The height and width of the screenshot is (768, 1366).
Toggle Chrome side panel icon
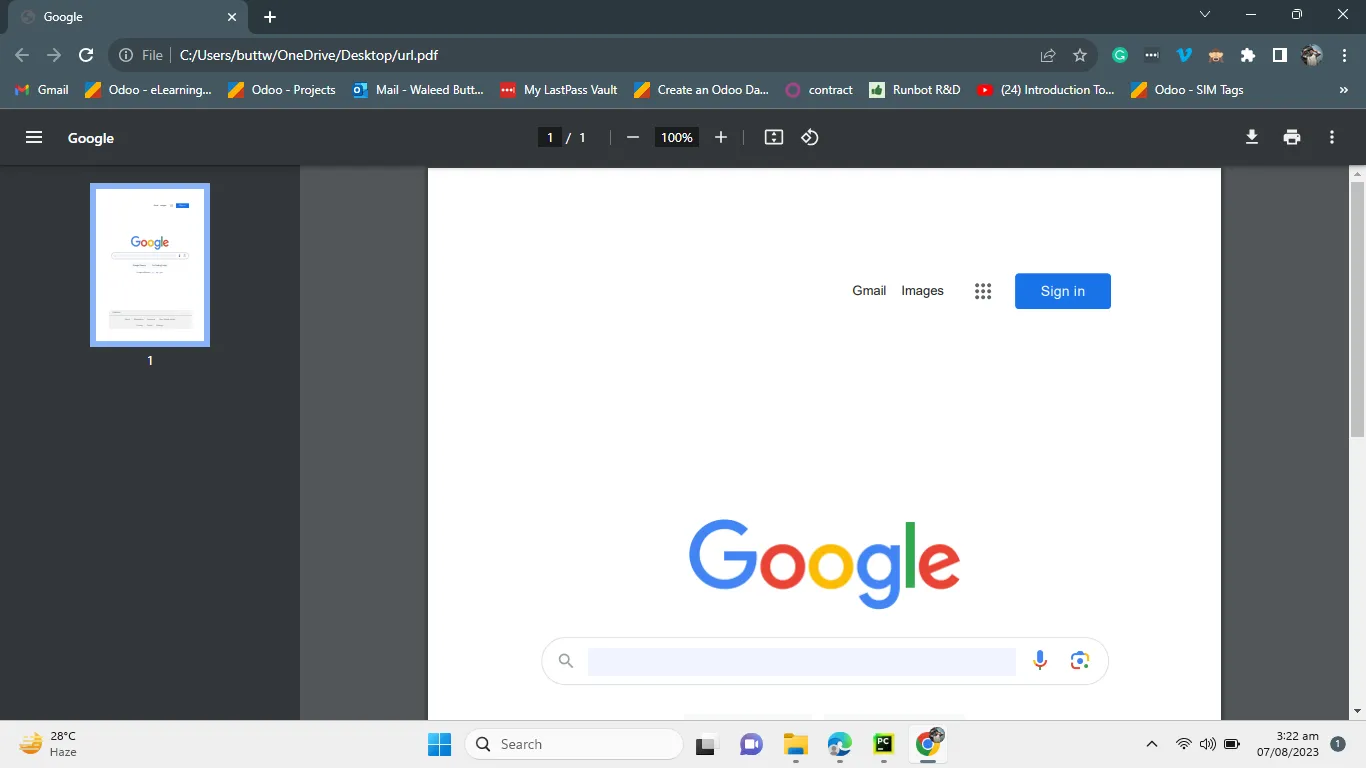point(1280,56)
